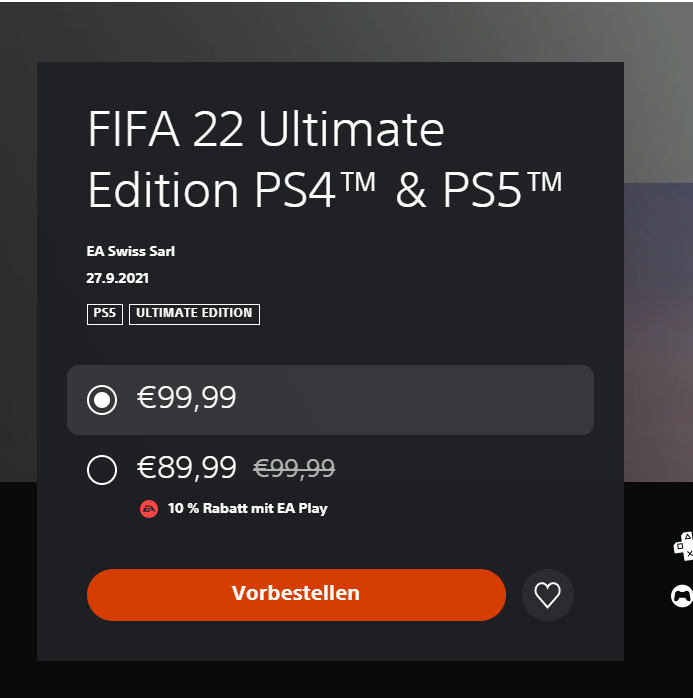693x698 pixels.
Task: Click the PS4™ text in the title
Action: coord(315,190)
